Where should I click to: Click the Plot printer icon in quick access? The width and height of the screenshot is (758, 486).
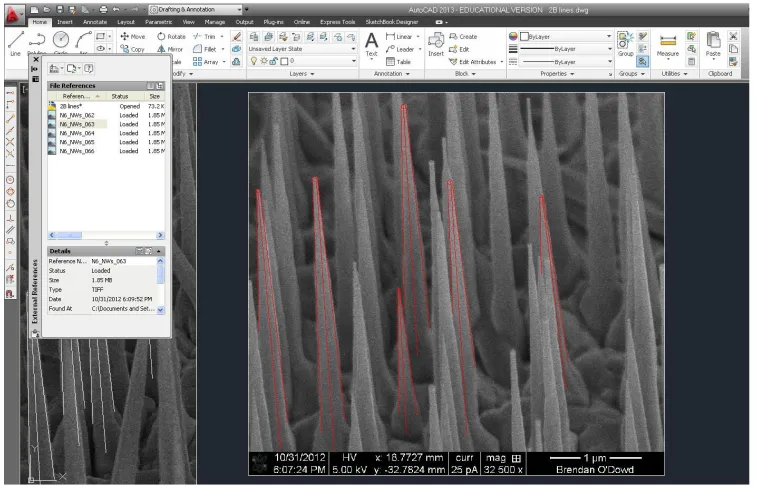(x=103, y=9)
